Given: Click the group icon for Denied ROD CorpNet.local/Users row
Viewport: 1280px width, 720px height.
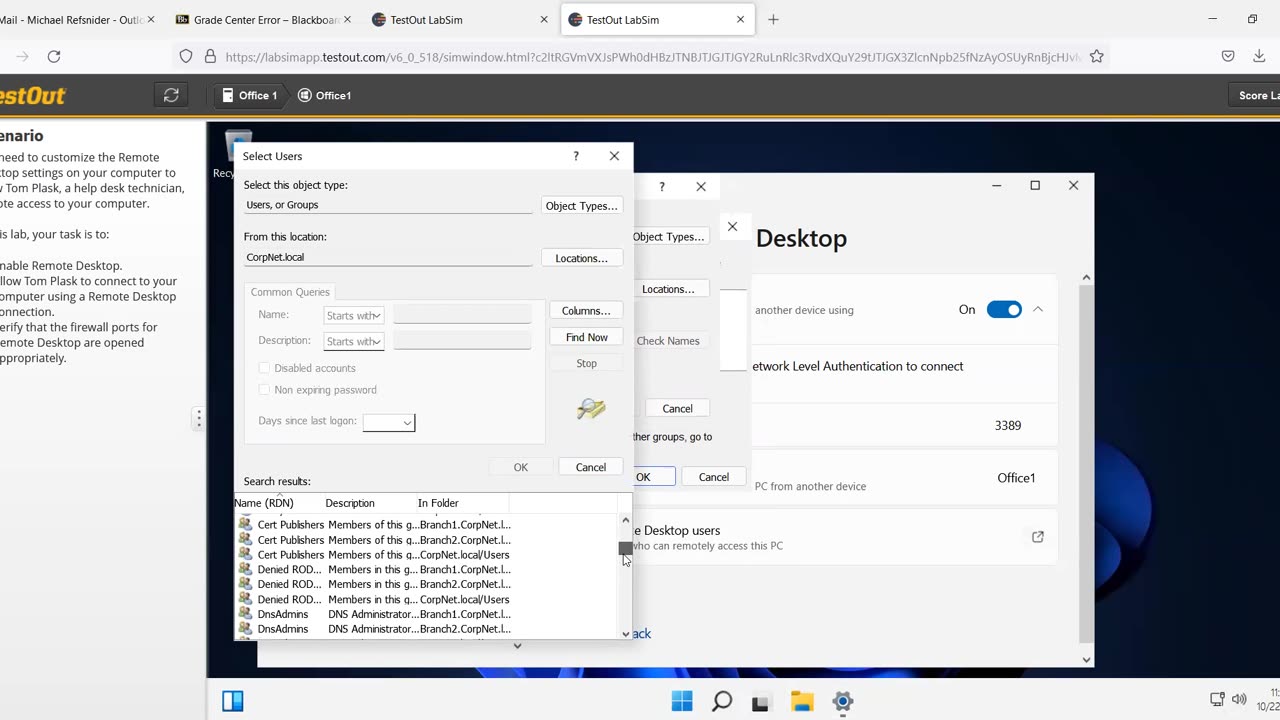Looking at the screenshot, I should click(245, 599).
